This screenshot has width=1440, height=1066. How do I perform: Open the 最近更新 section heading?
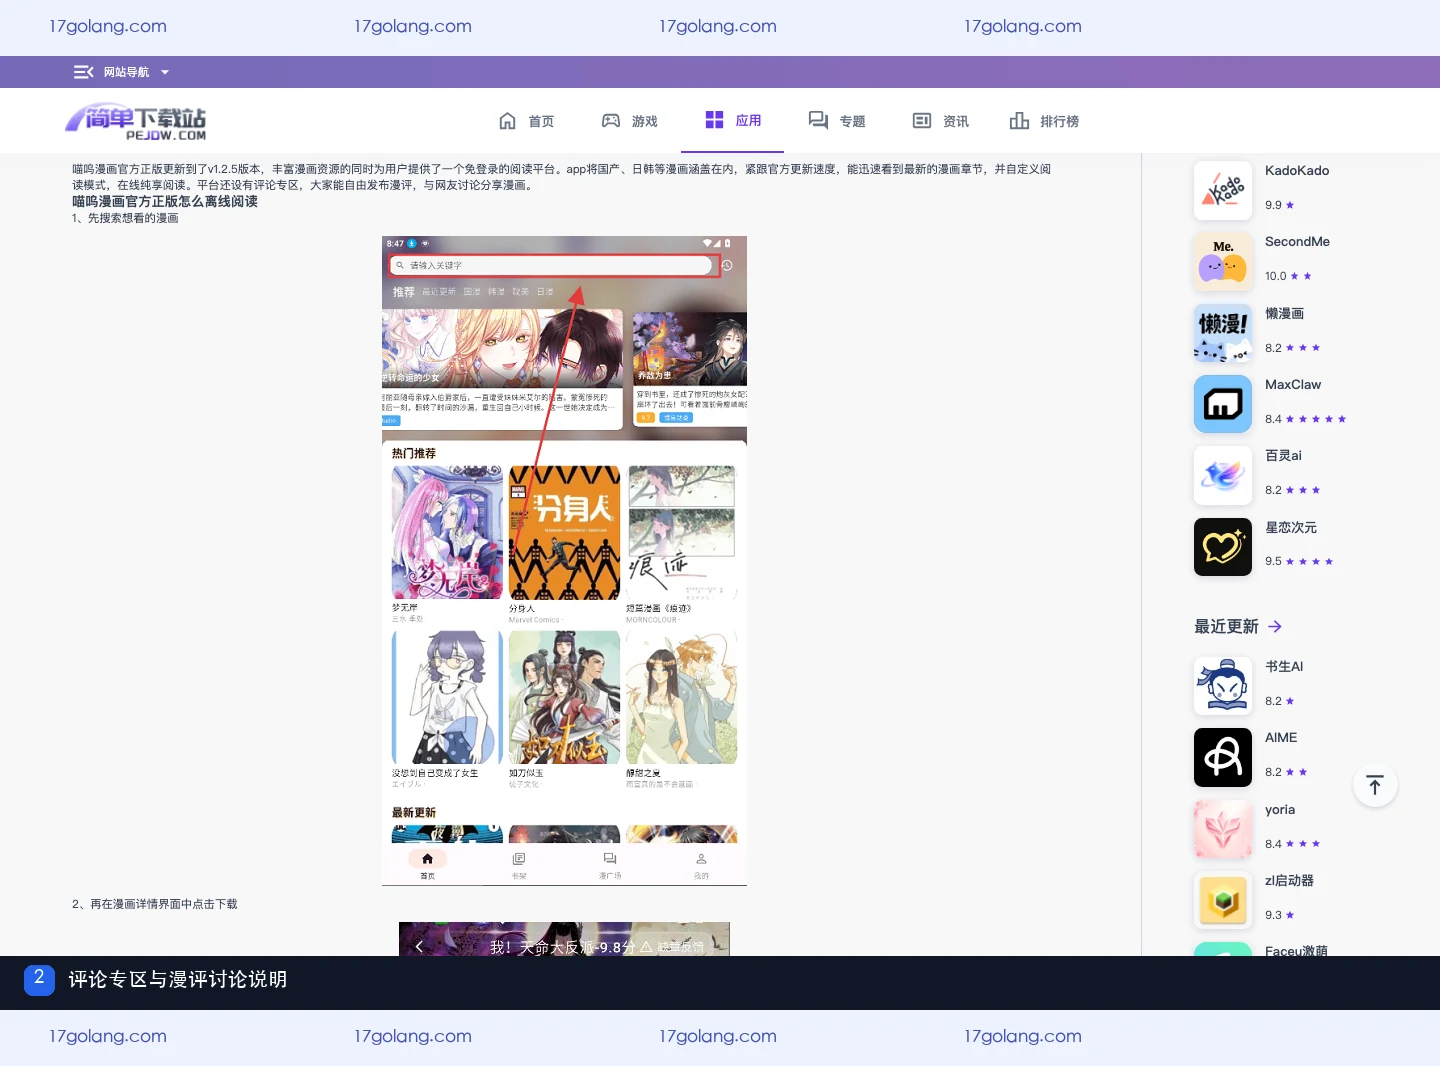[1226, 626]
